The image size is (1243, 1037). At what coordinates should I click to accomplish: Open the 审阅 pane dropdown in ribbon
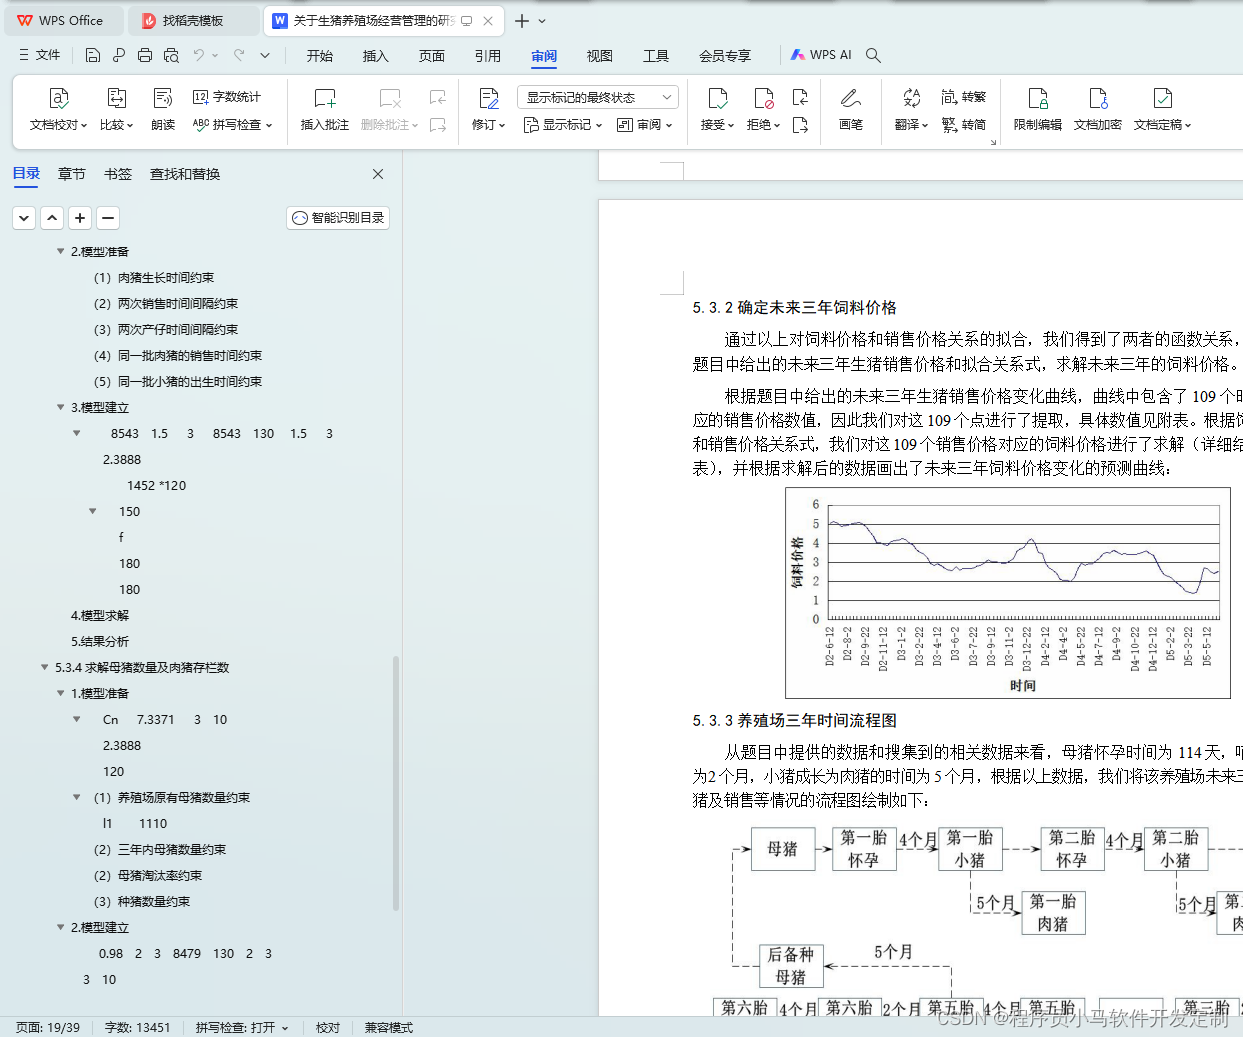click(x=645, y=125)
